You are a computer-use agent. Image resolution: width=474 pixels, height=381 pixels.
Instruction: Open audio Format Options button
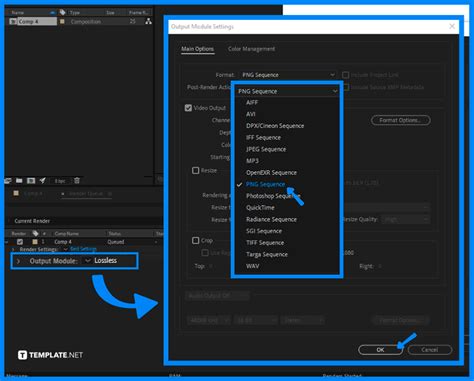[x=400, y=320]
